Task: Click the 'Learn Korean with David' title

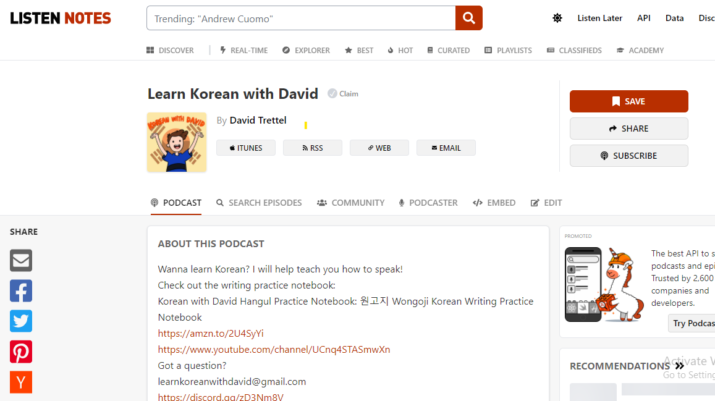Action: (233, 94)
